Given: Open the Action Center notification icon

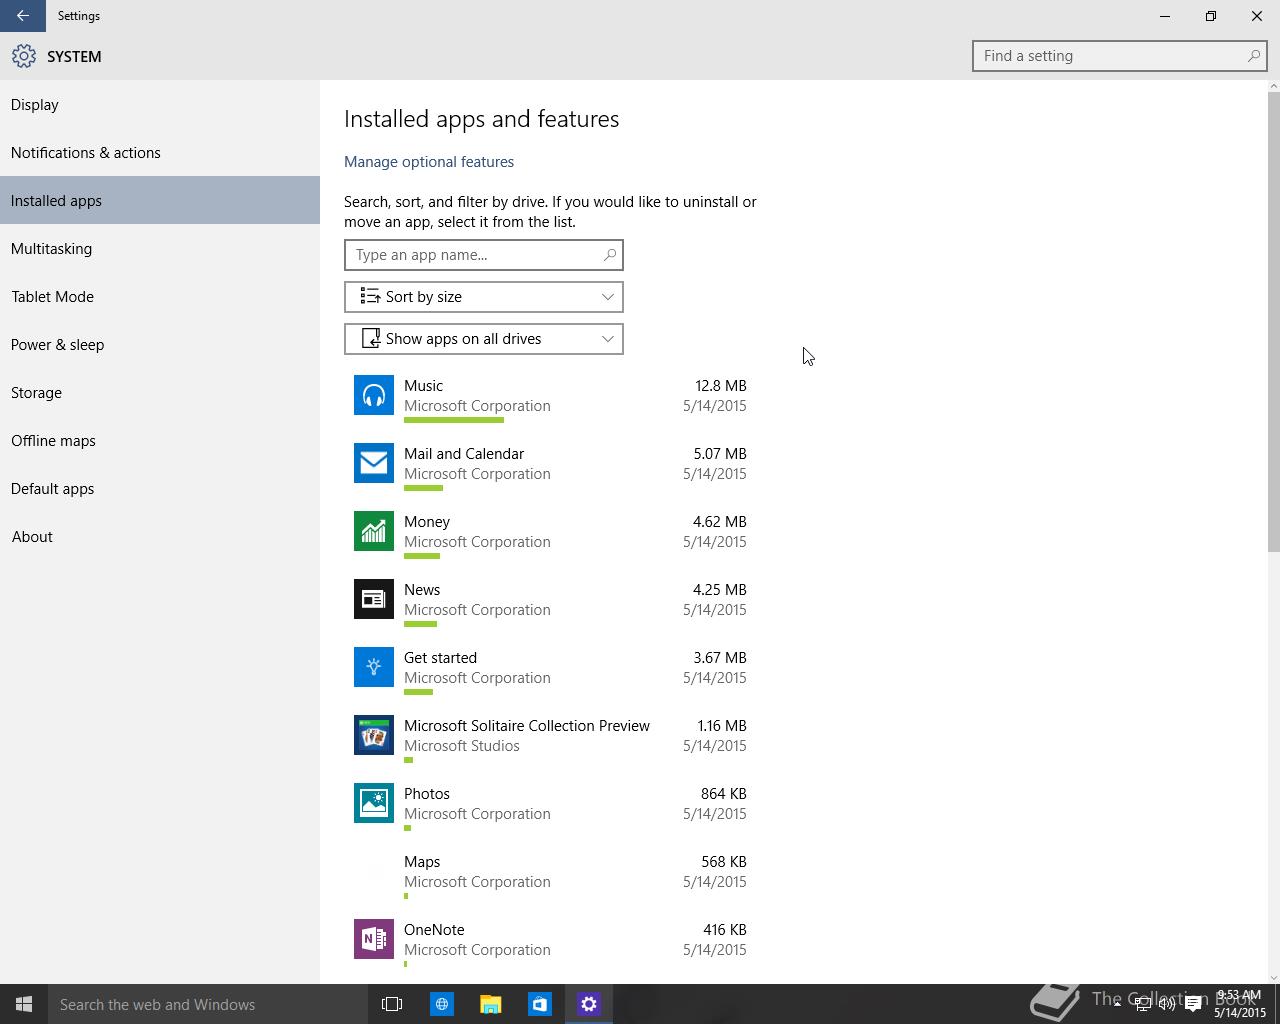Looking at the screenshot, I should tap(1193, 1005).
